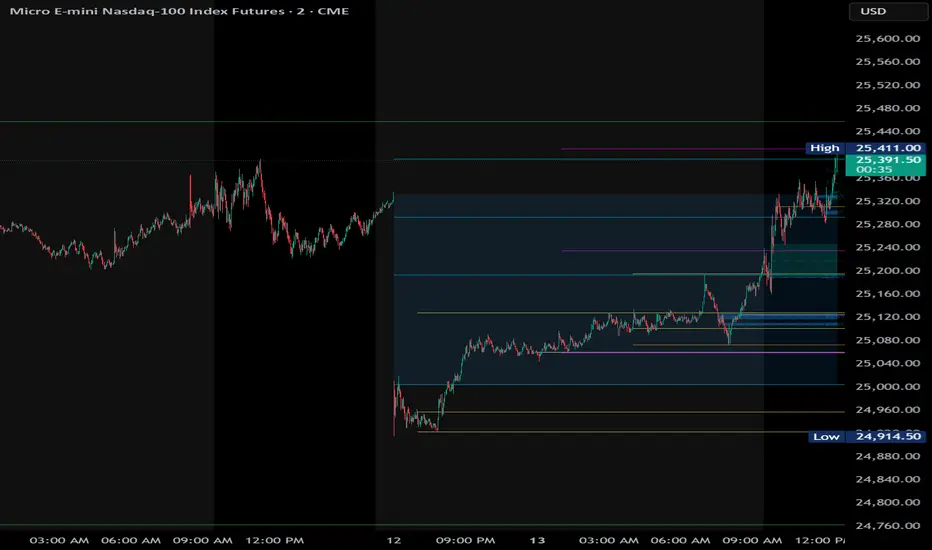Click the 25,480.00 price axis label
This screenshot has width=932, height=550.
point(887,108)
